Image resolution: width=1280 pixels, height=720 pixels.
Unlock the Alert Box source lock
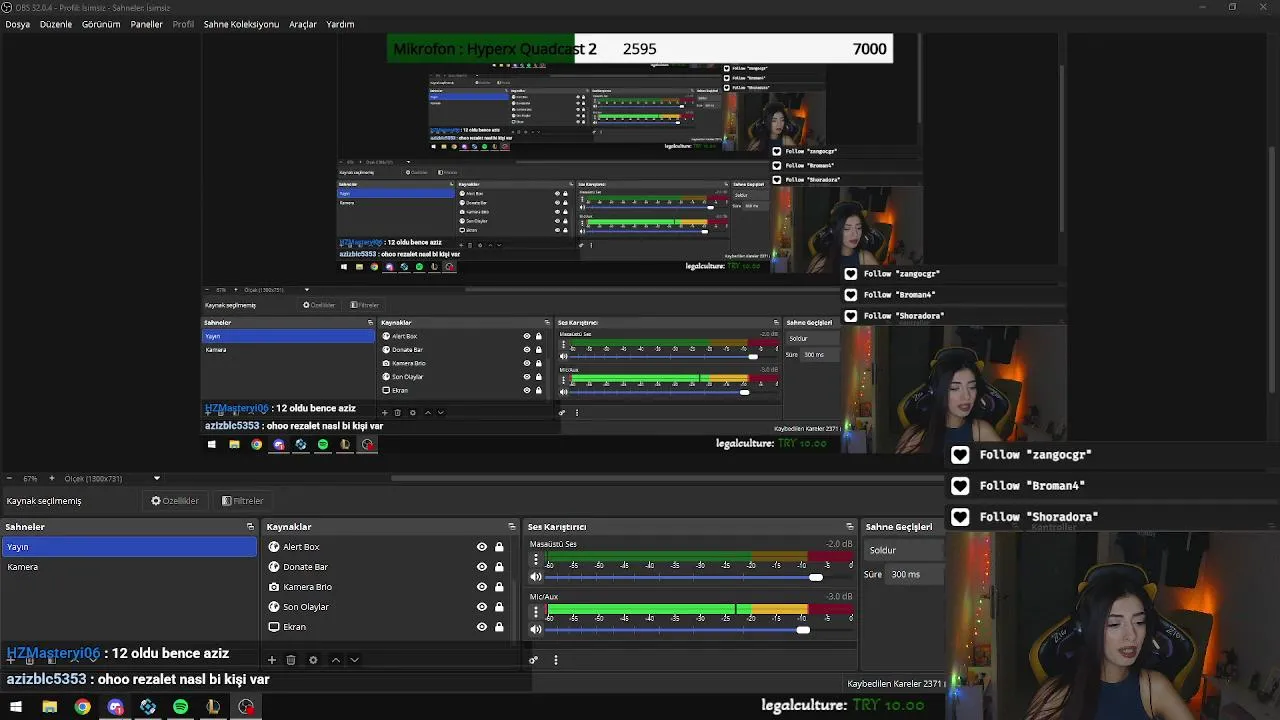click(x=499, y=547)
